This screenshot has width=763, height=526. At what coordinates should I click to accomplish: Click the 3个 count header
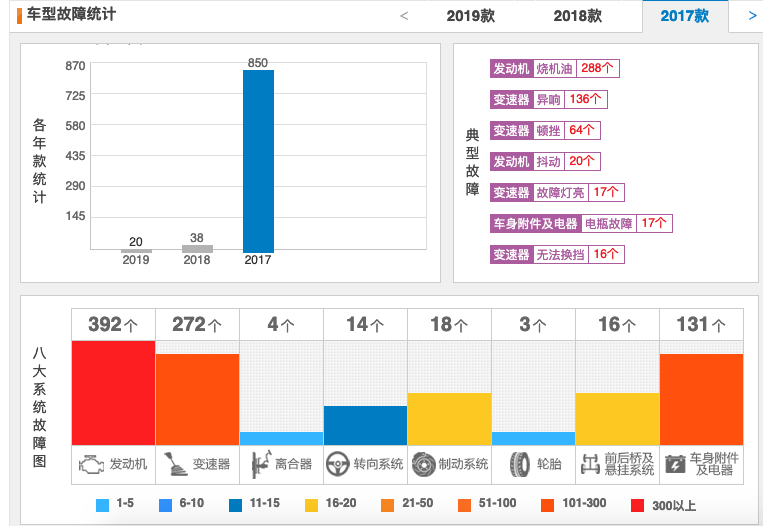click(533, 325)
